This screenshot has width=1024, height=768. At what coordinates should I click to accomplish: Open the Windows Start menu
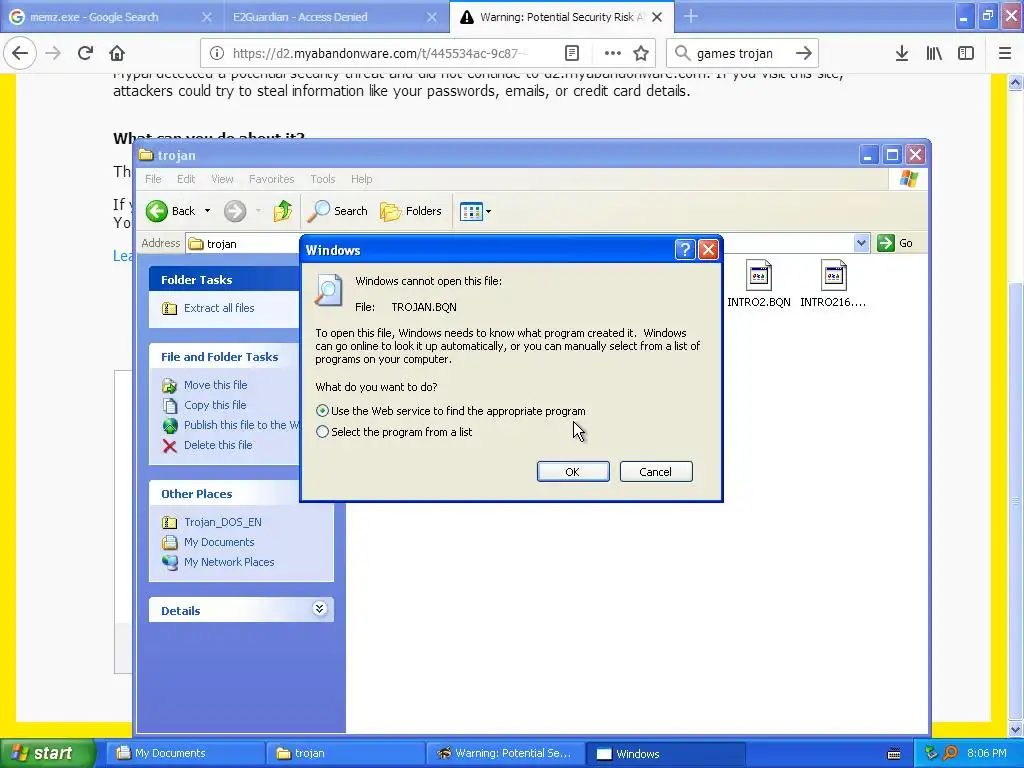click(x=48, y=753)
